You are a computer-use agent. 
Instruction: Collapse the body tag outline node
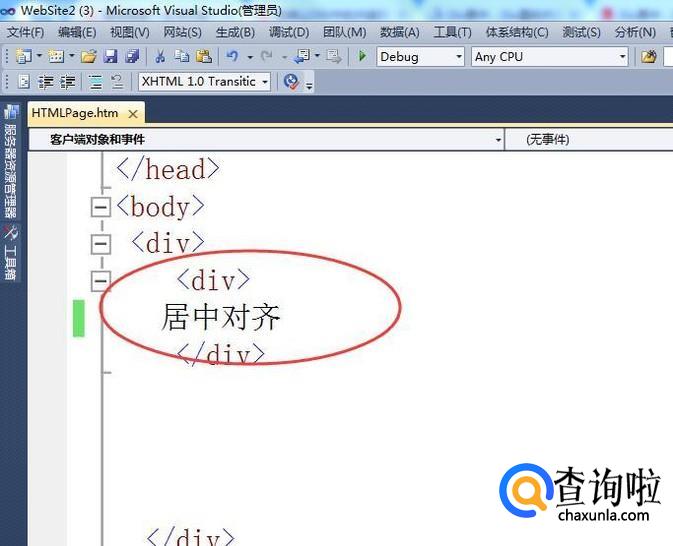100,207
